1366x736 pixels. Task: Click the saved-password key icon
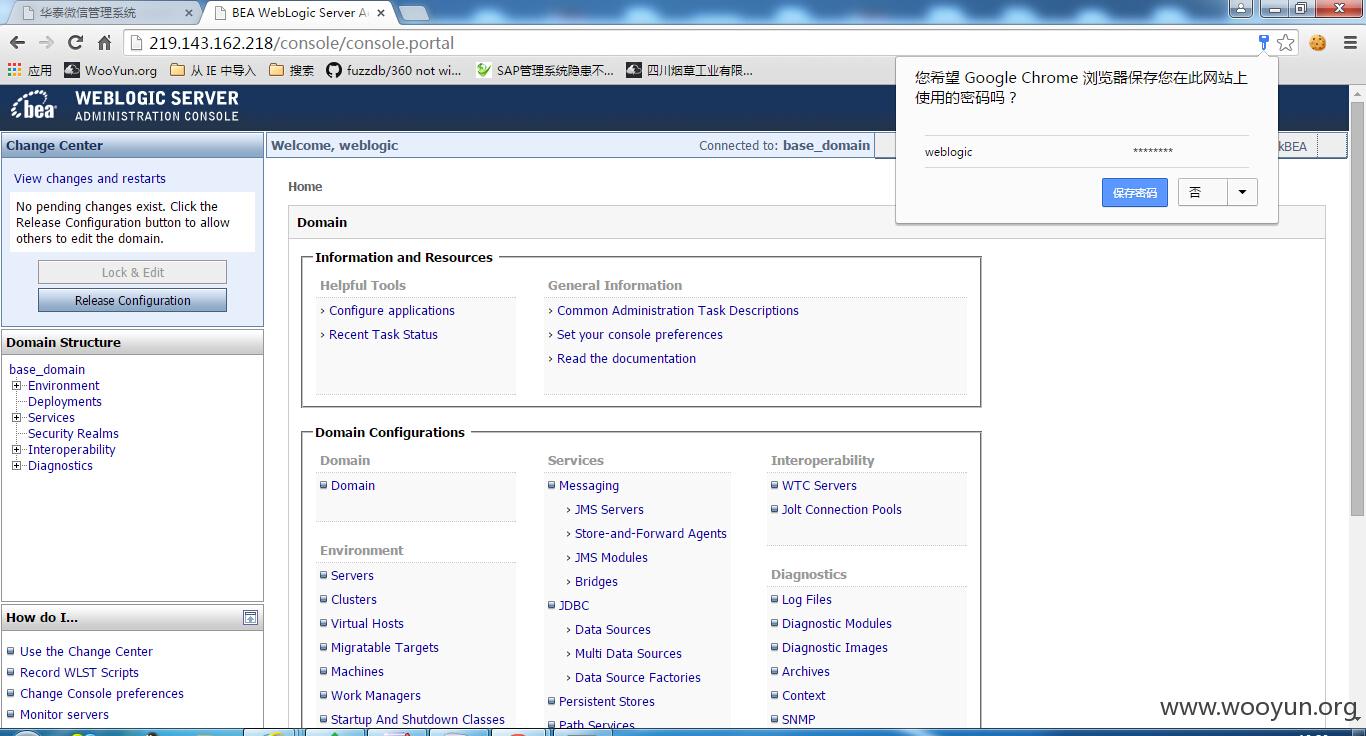(x=1264, y=42)
